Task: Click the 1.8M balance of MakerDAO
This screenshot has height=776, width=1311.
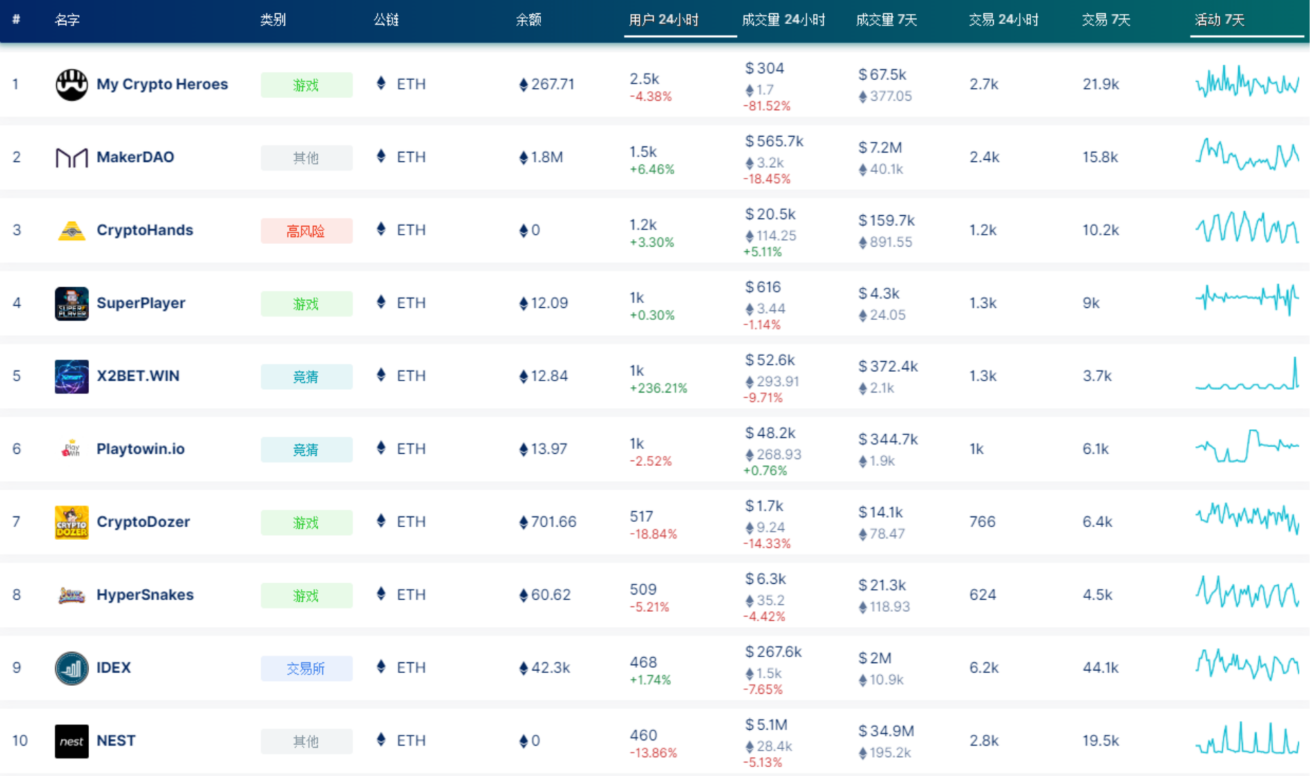Action: (541, 157)
